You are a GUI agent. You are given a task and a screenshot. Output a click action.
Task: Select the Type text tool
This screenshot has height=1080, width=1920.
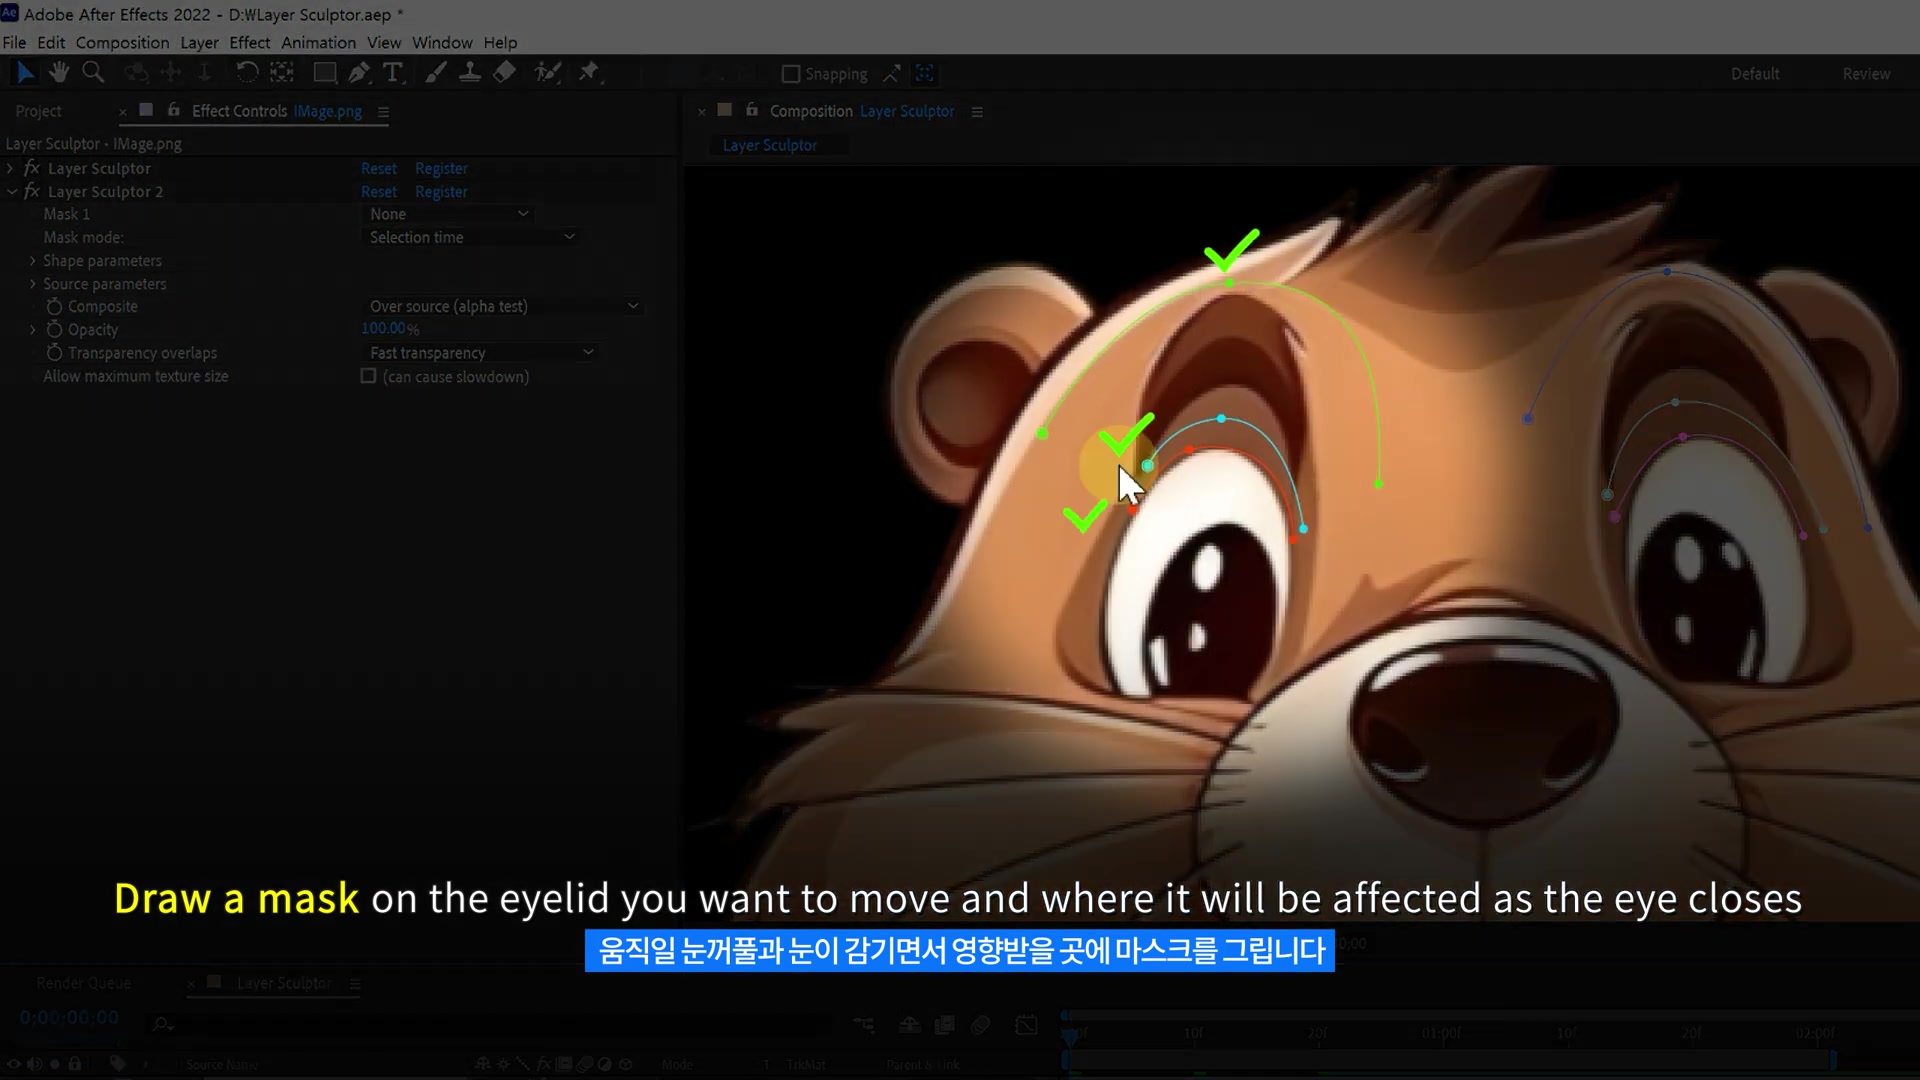393,72
